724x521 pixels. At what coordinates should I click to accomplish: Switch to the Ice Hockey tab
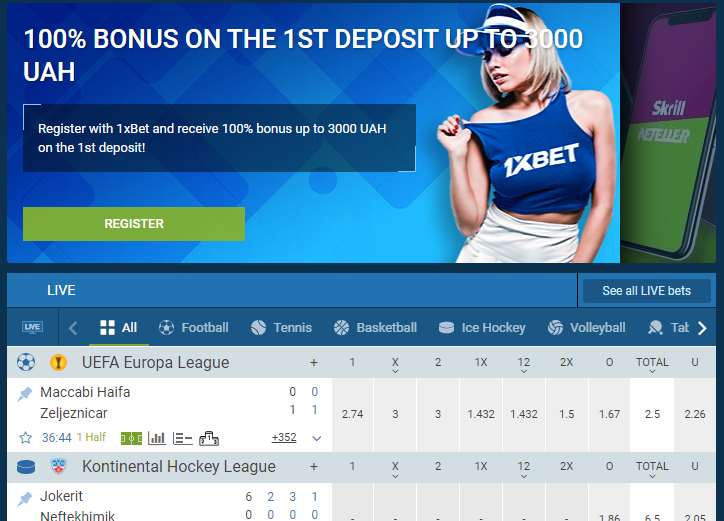pyautogui.click(x=482, y=327)
